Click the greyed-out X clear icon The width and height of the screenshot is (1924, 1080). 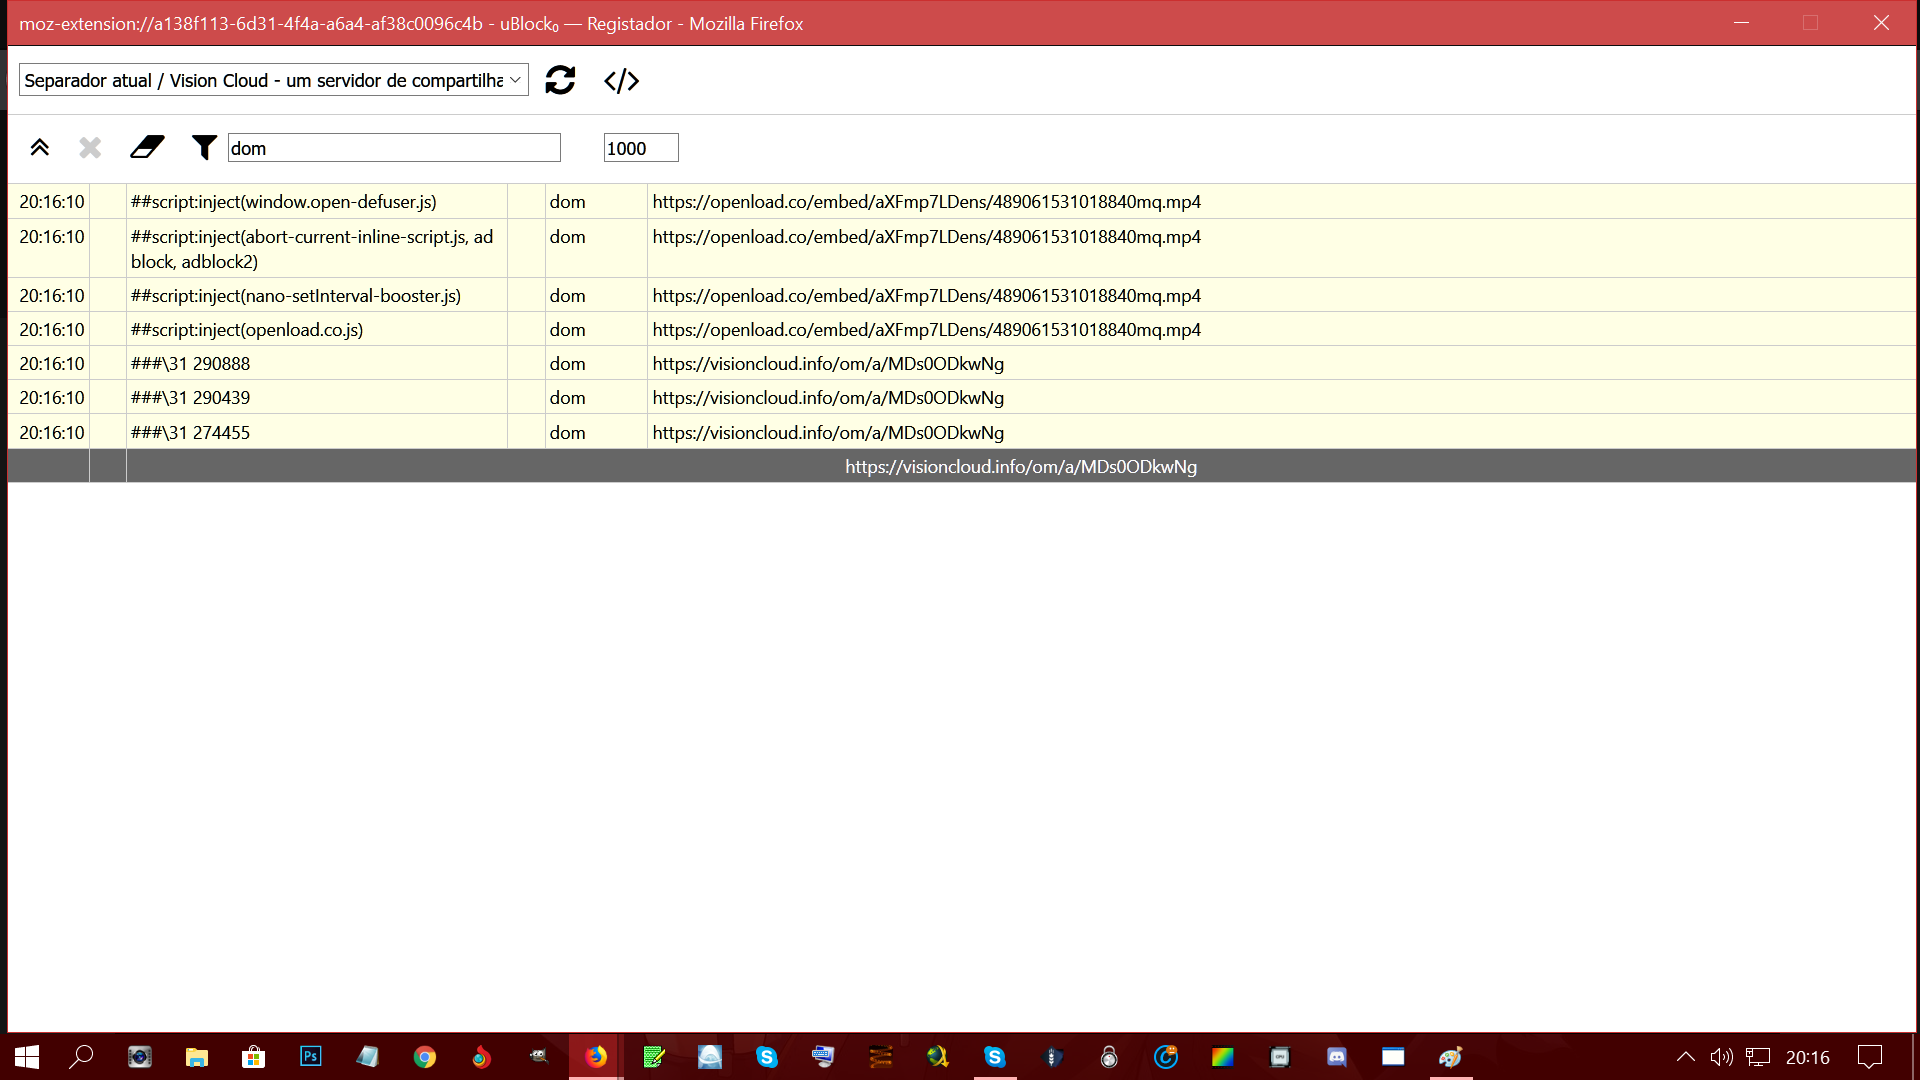click(89, 147)
